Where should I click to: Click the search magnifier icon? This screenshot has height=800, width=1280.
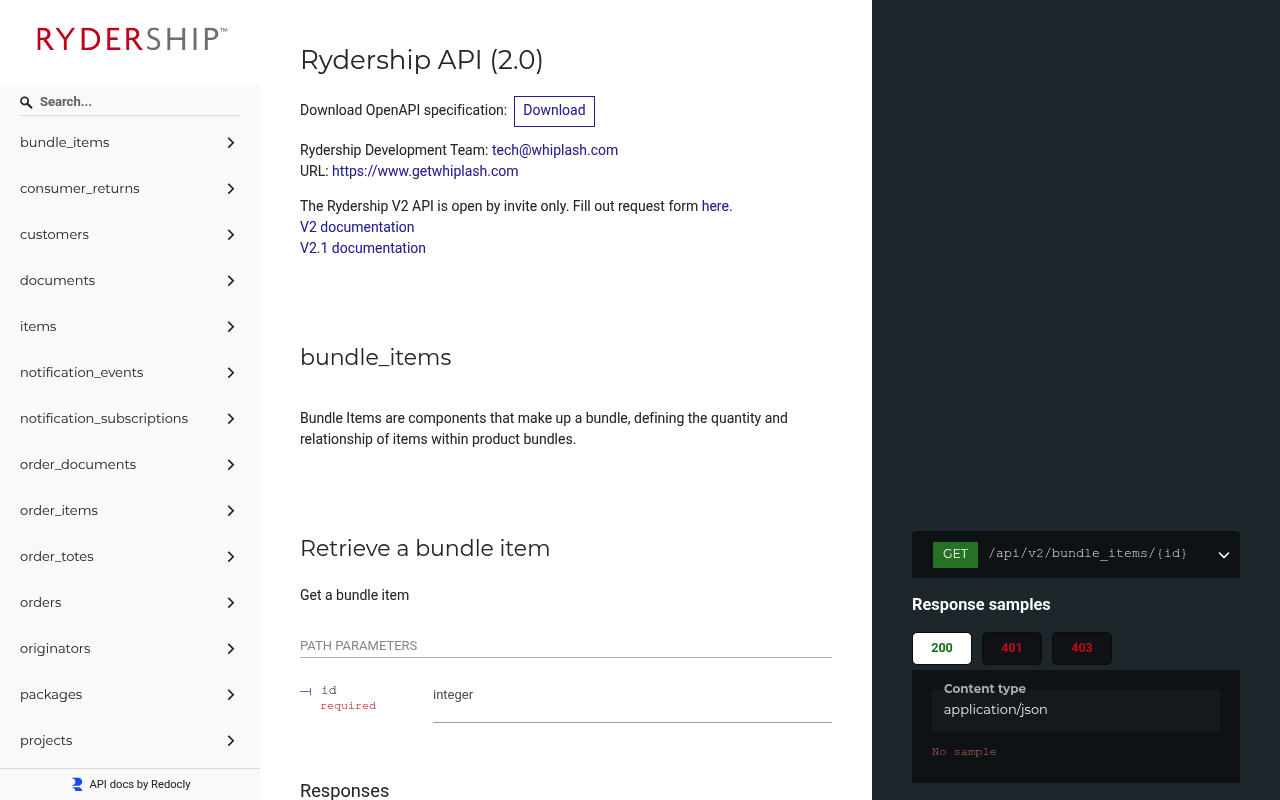(26, 102)
